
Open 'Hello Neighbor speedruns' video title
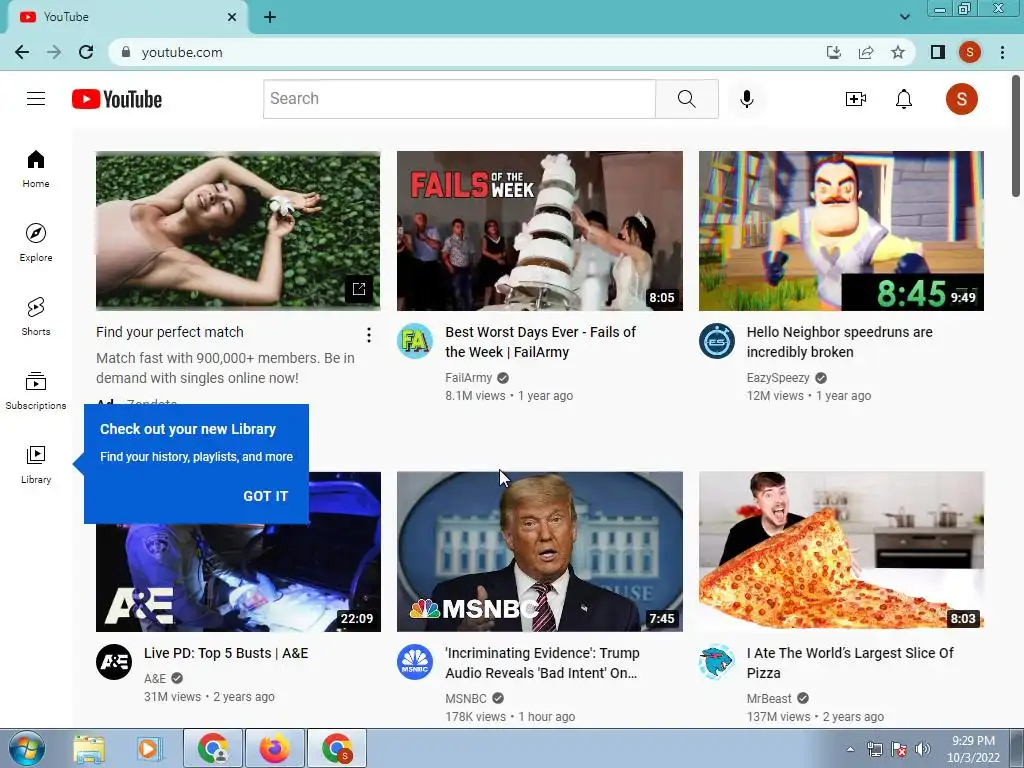pyautogui.click(x=839, y=342)
